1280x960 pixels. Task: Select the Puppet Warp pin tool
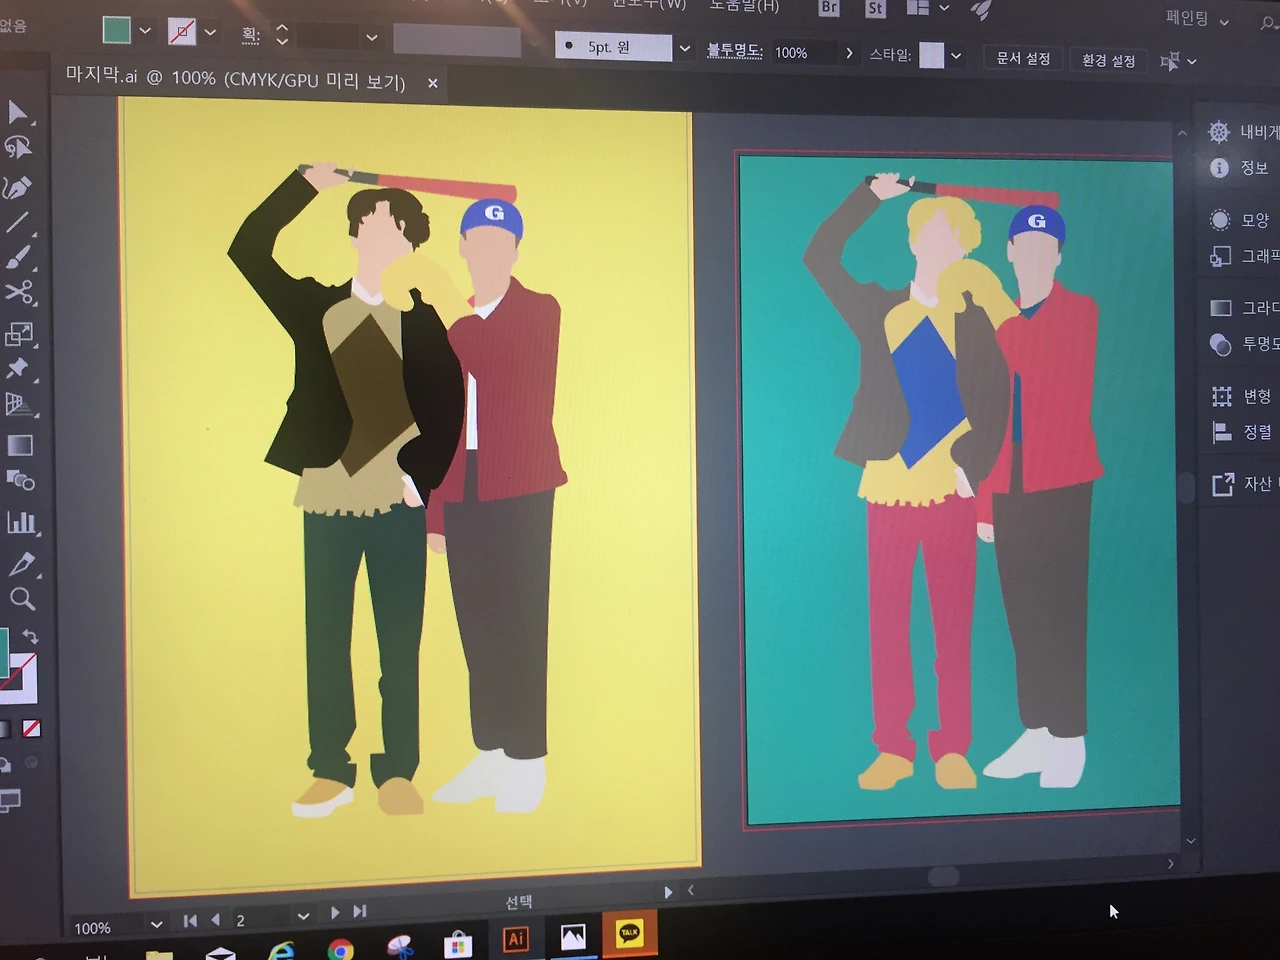point(18,368)
